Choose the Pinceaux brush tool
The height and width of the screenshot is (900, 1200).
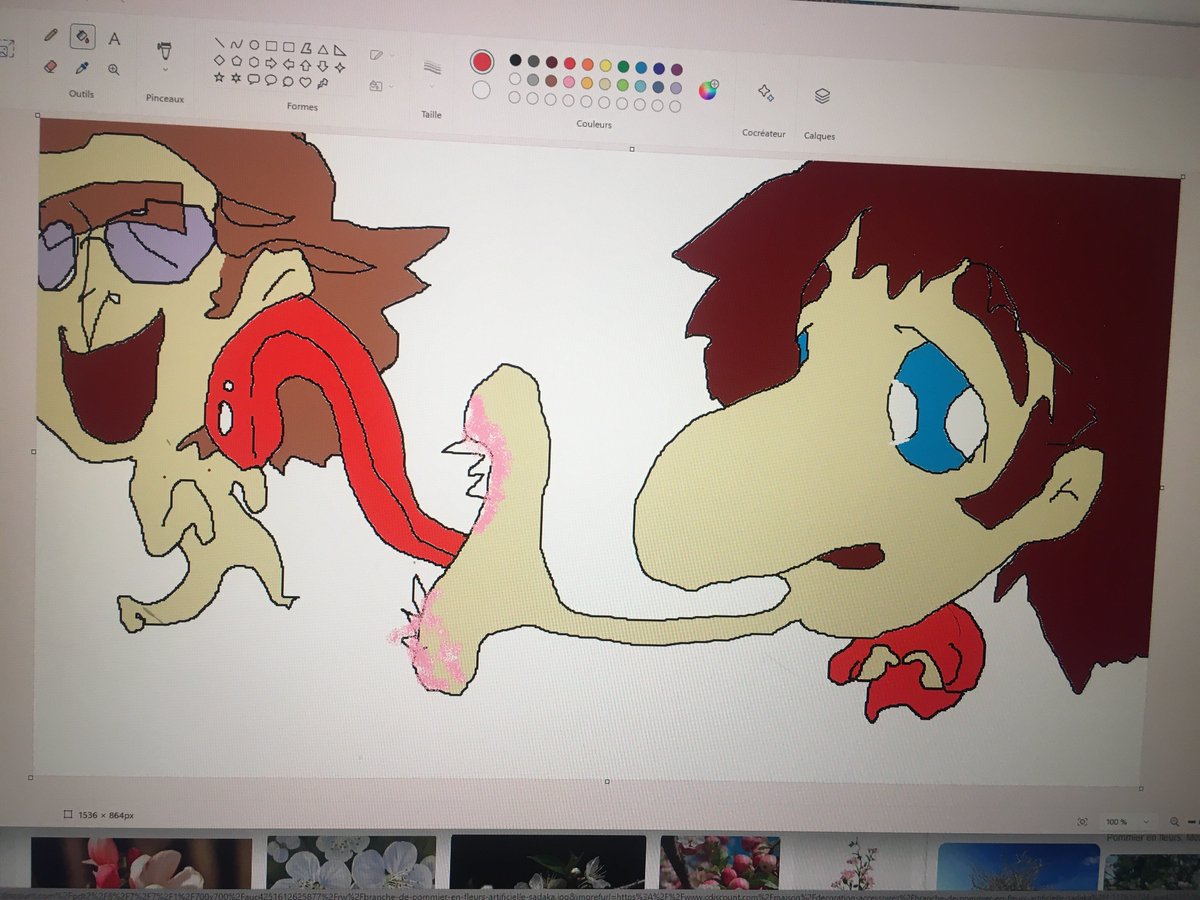point(165,49)
